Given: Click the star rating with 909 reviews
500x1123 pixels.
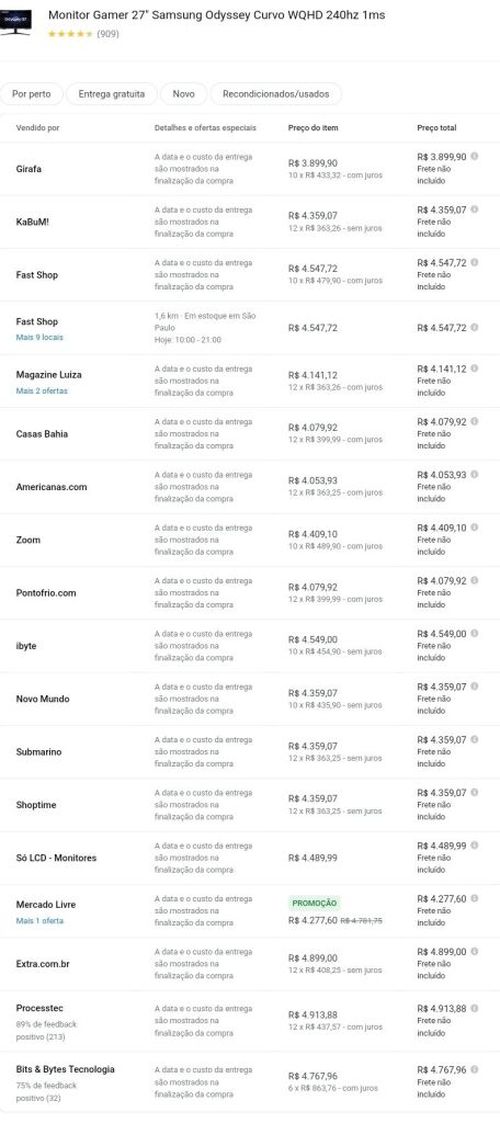Looking at the screenshot, I should [x=70, y=34].
